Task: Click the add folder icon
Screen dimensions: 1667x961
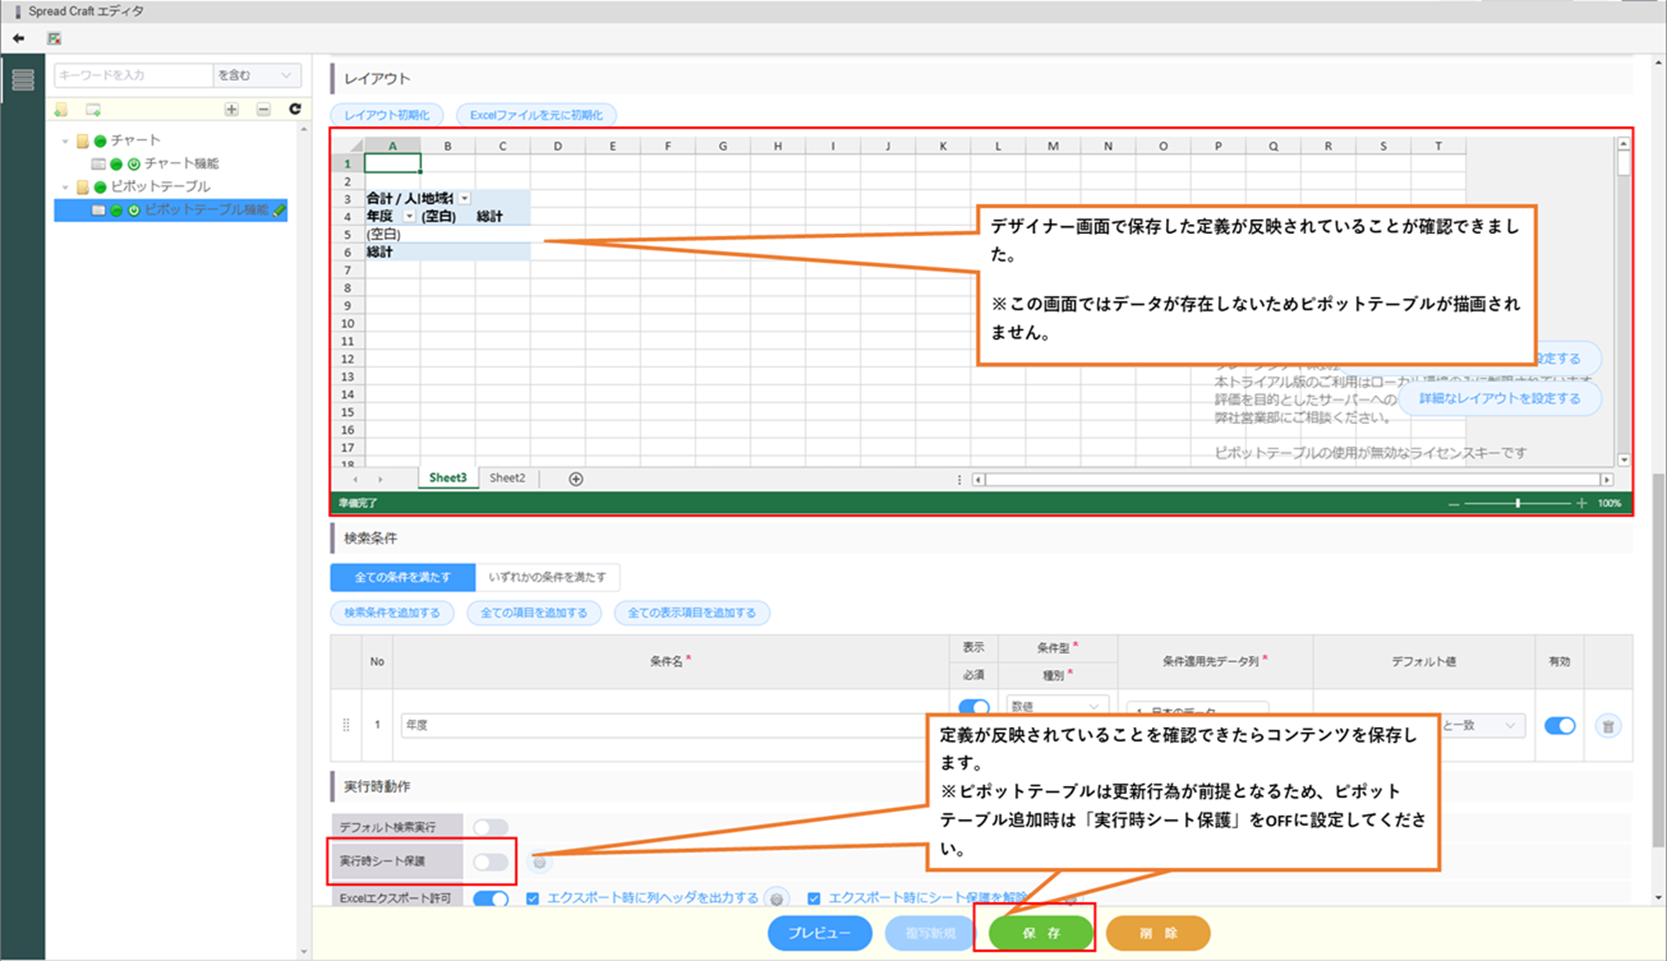Action: point(62,110)
